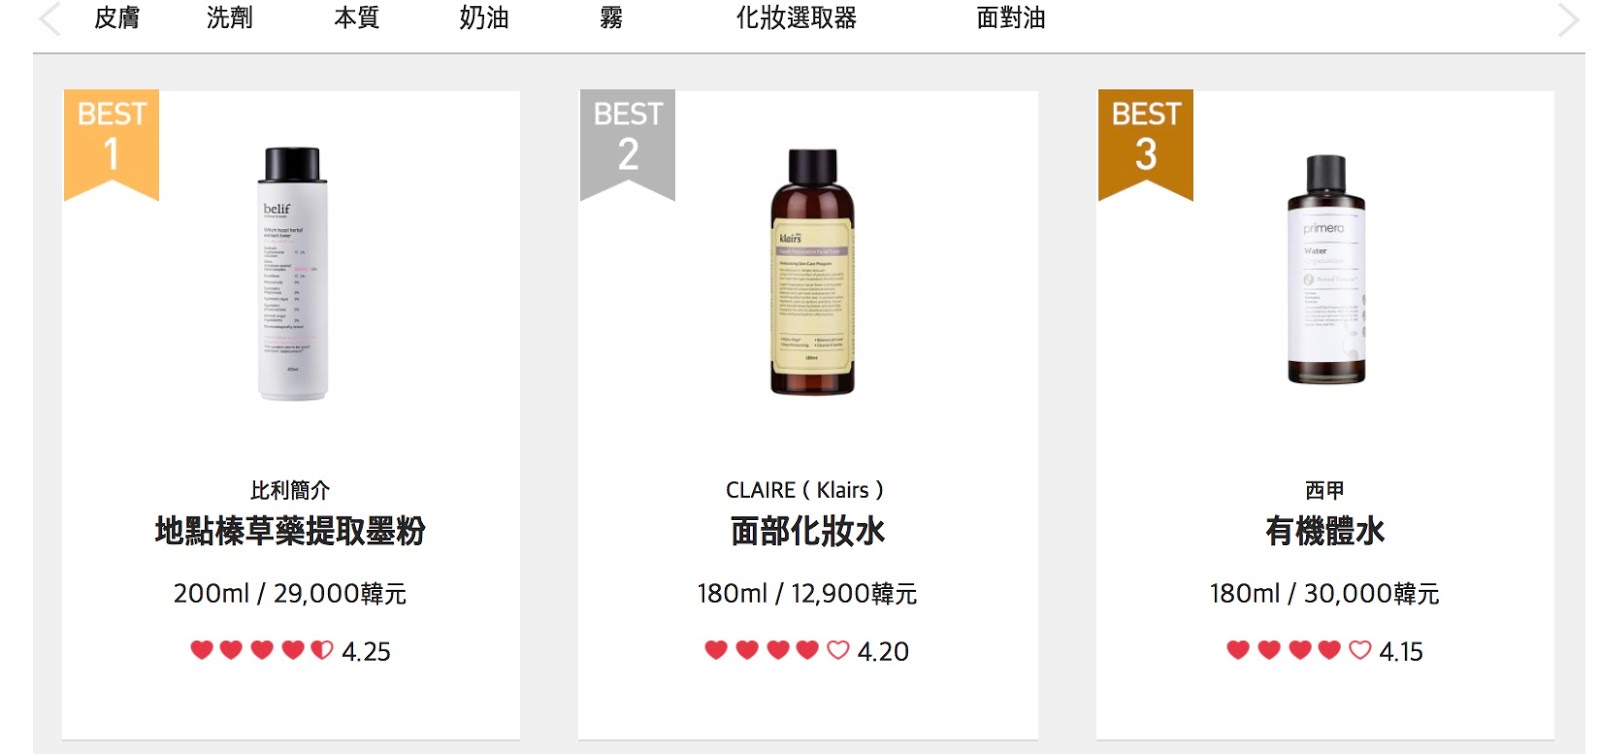The image size is (1600, 754).
Task: Click the 面部化妝水 product title
Action: click(x=808, y=531)
